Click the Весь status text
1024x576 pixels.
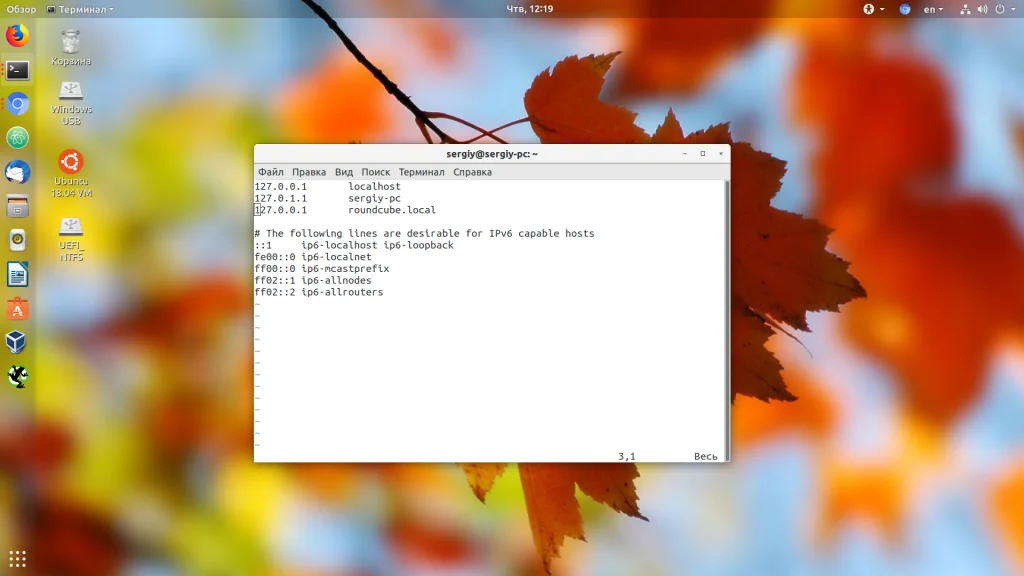[x=705, y=456]
